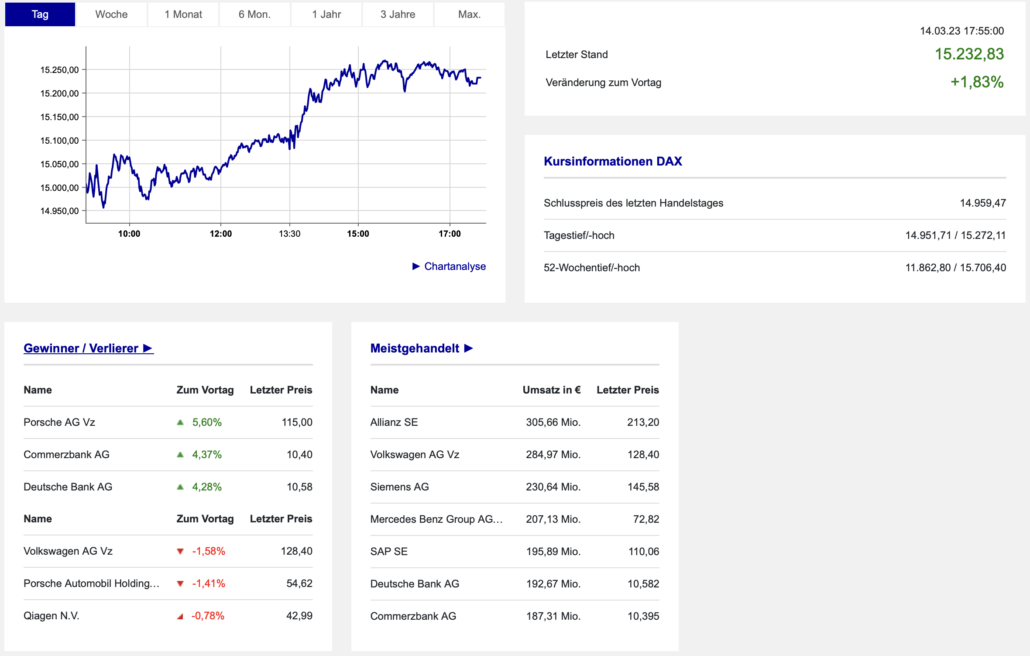
Task: Switch chart to 1 Jahr view
Action: pos(326,14)
